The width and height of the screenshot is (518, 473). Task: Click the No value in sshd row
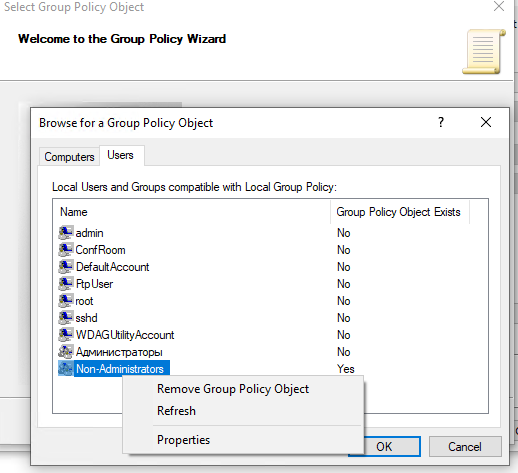pyautogui.click(x=344, y=318)
